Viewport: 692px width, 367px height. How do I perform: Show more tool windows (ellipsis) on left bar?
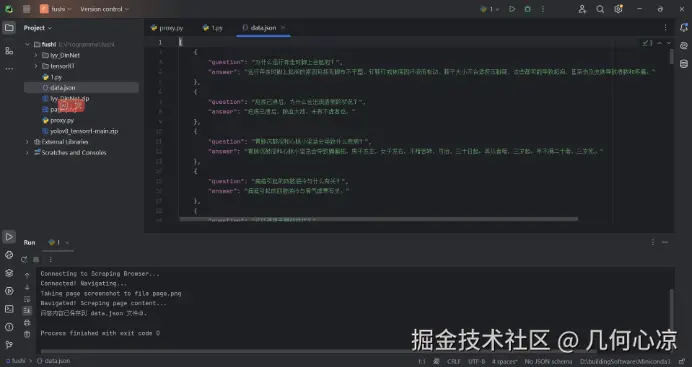9,68
